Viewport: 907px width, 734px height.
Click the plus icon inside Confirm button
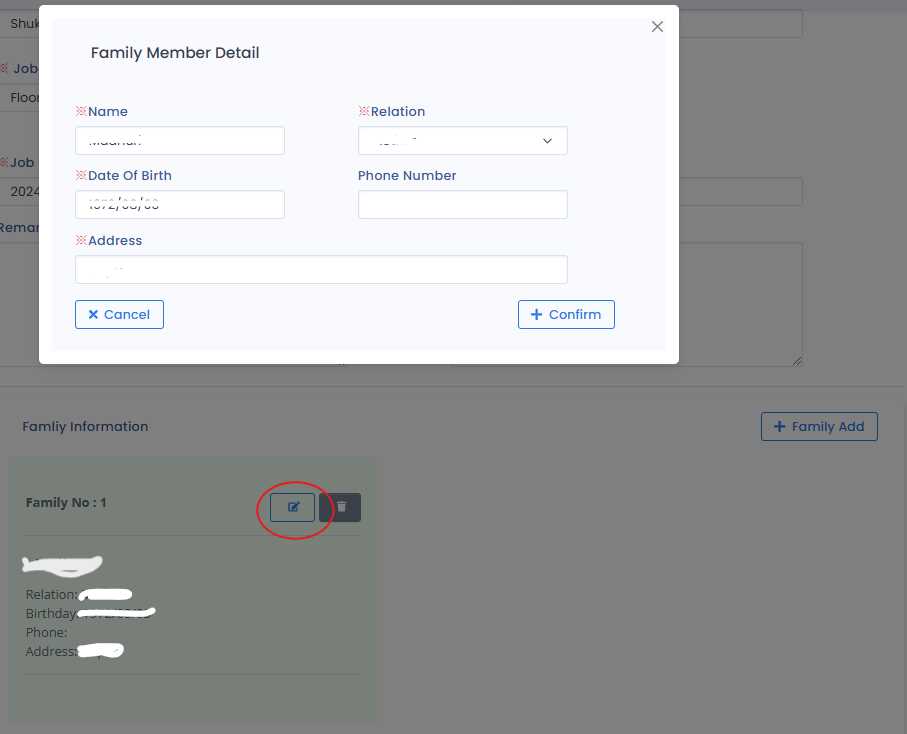coord(536,314)
